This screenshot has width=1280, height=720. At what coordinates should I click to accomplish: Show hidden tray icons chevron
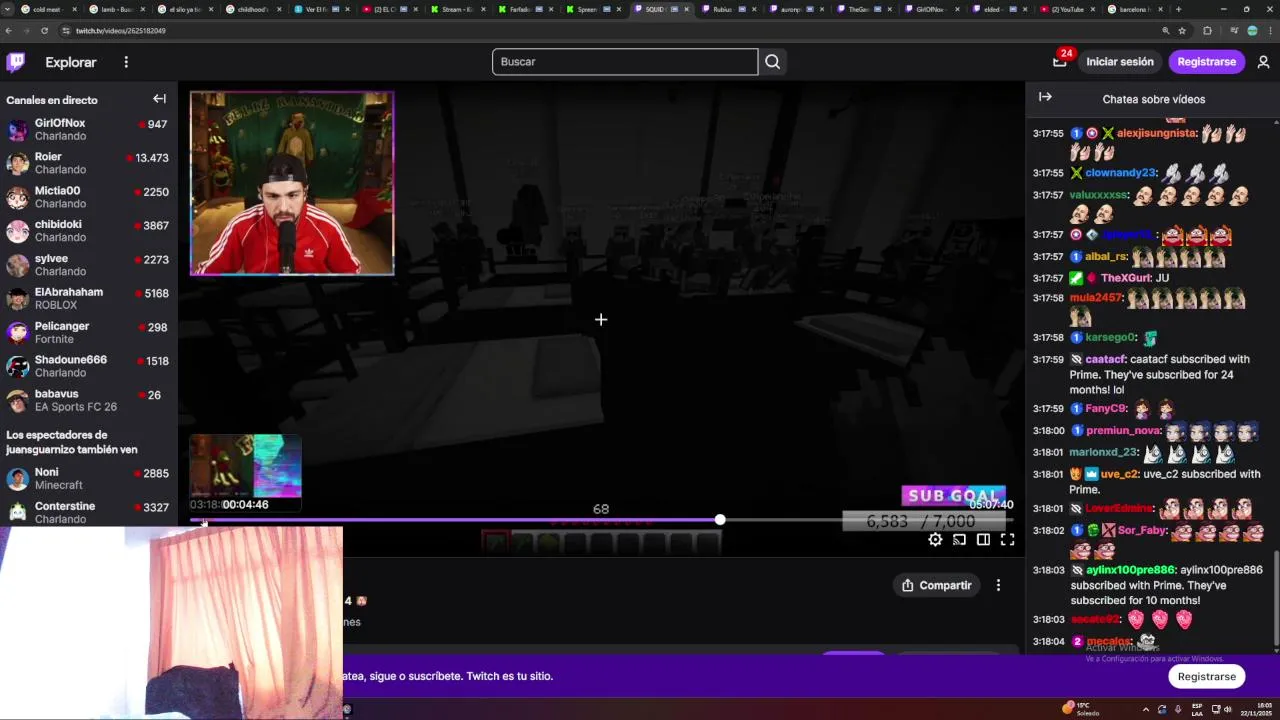tap(1145, 709)
